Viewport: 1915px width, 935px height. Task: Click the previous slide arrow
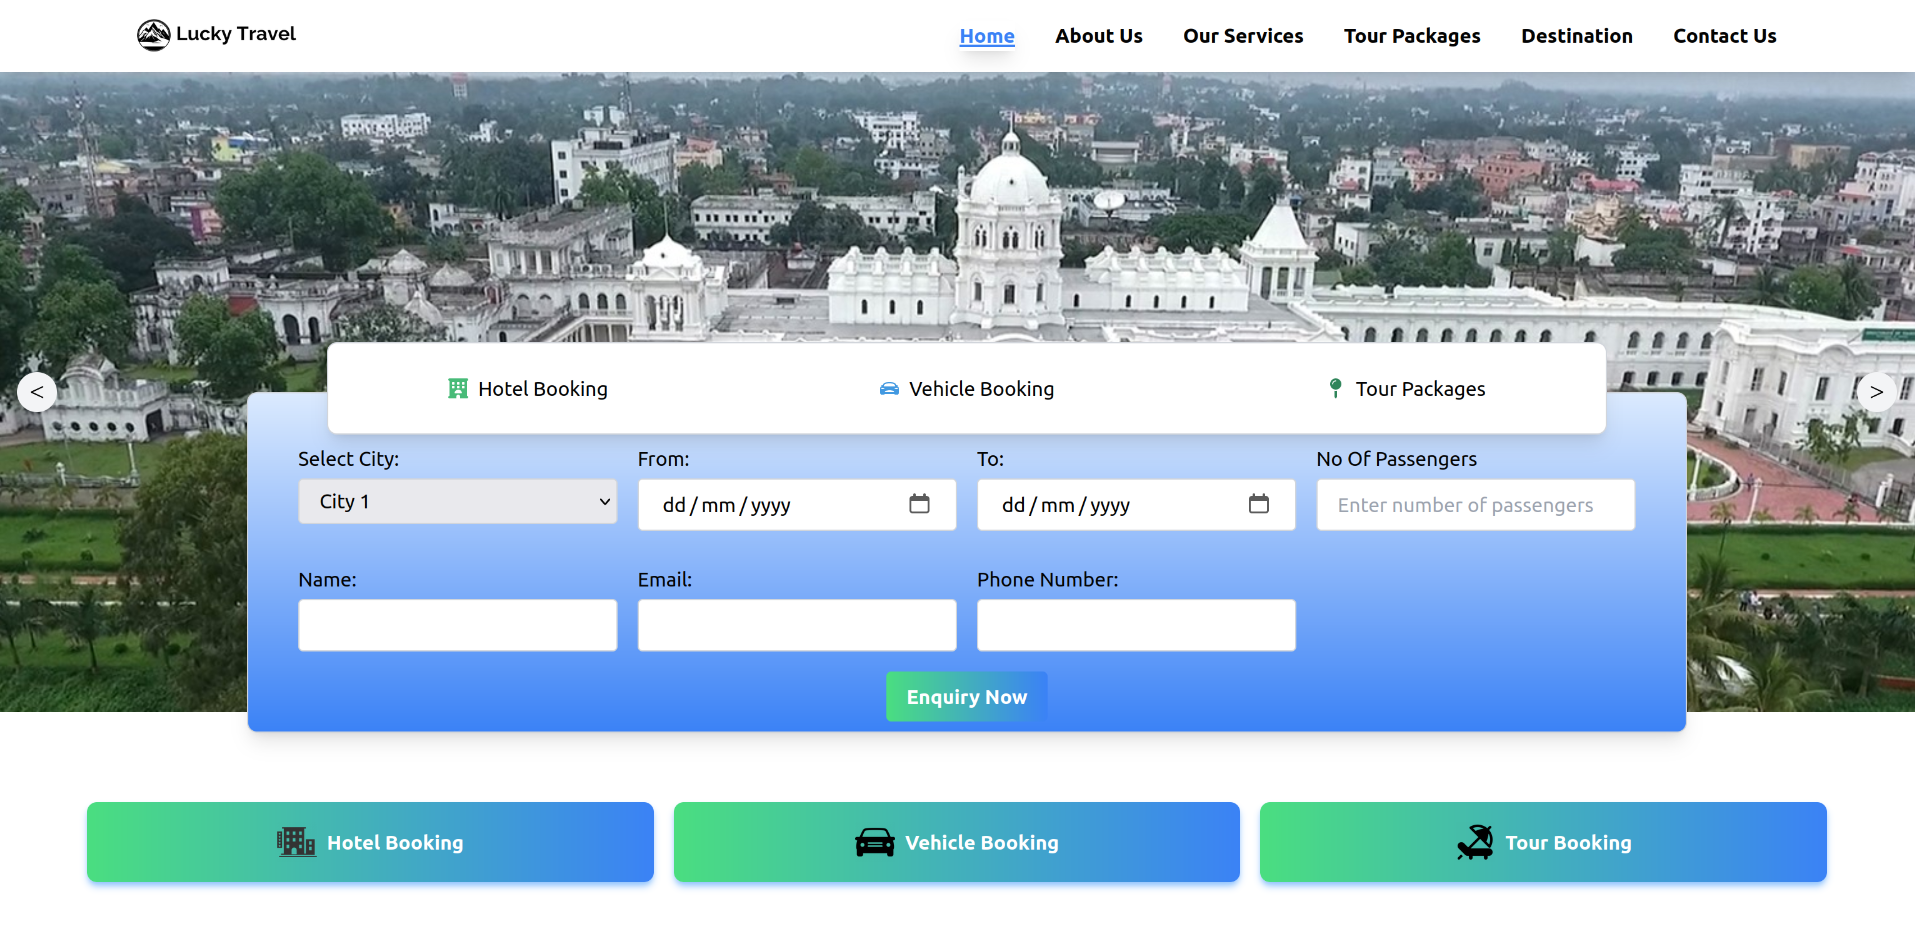point(37,392)
